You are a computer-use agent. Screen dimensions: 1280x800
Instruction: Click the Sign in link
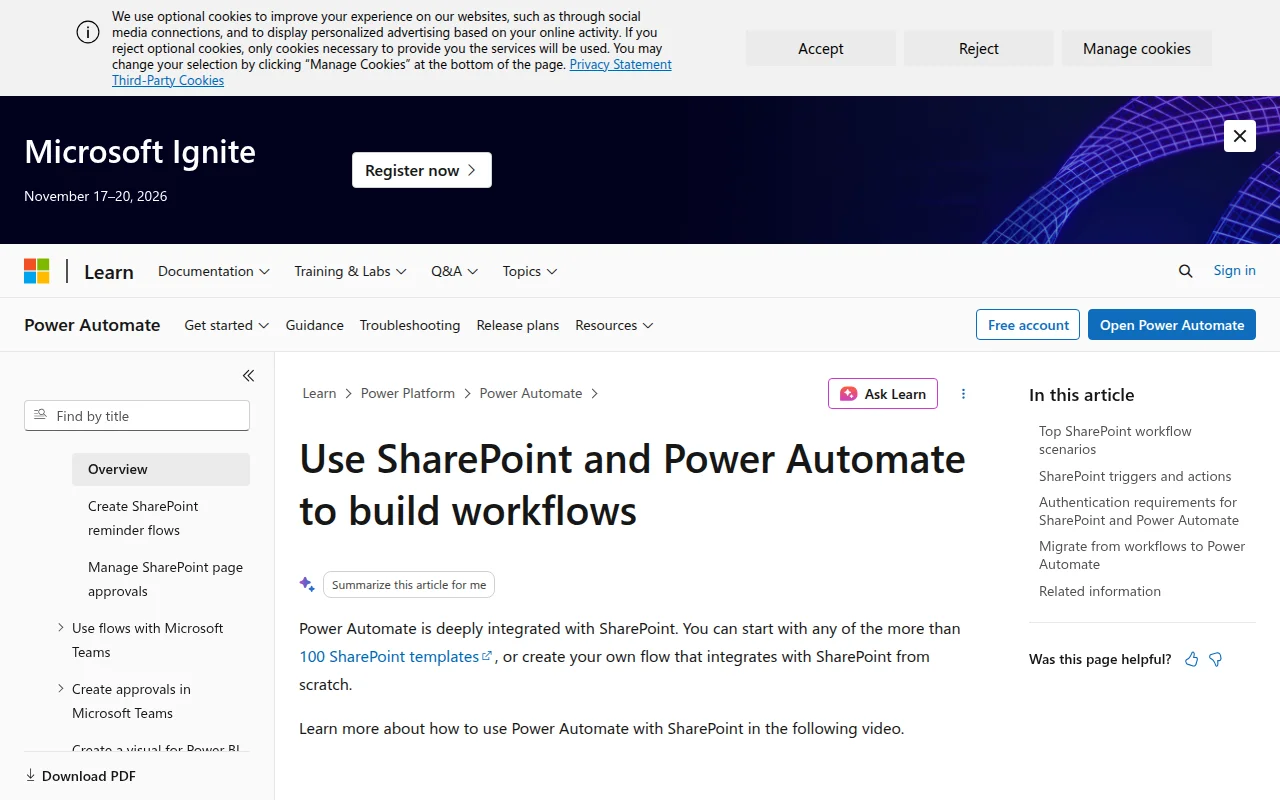tap(1235, 270)
